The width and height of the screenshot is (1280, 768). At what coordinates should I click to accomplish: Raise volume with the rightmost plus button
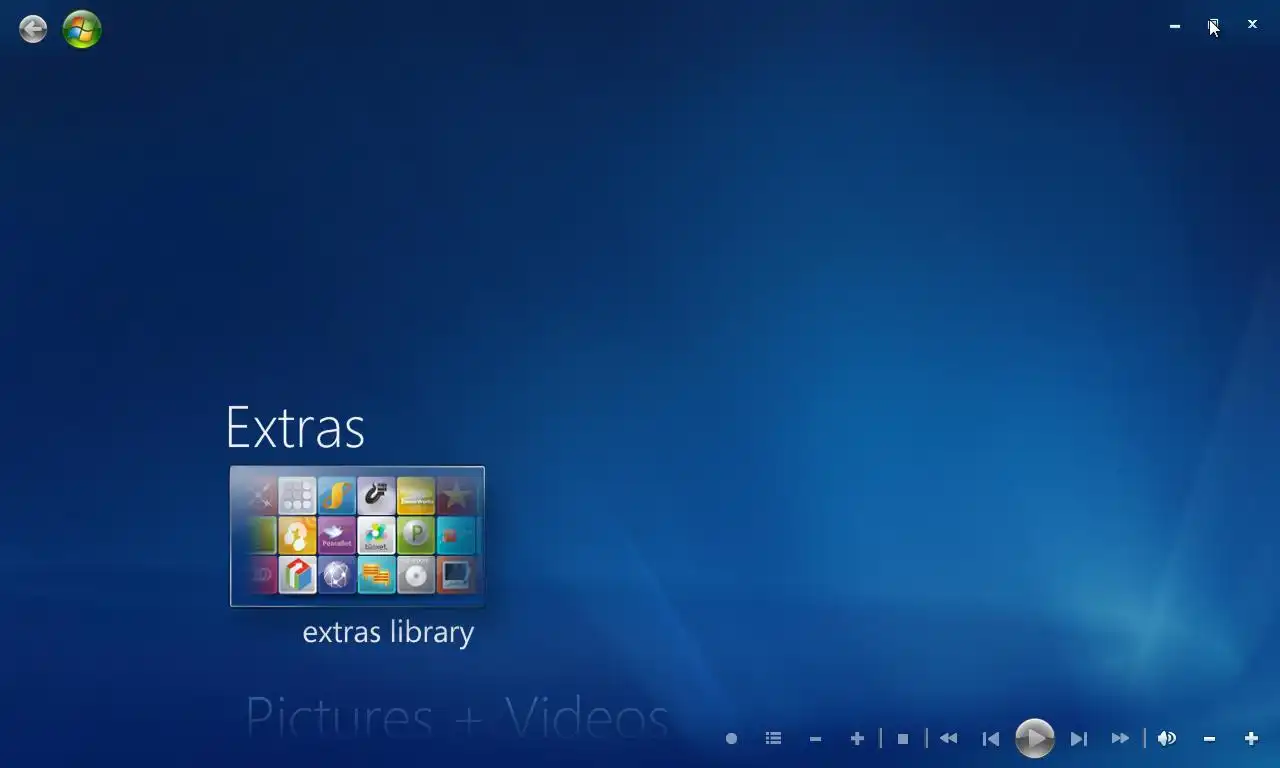coord(1251,739)
